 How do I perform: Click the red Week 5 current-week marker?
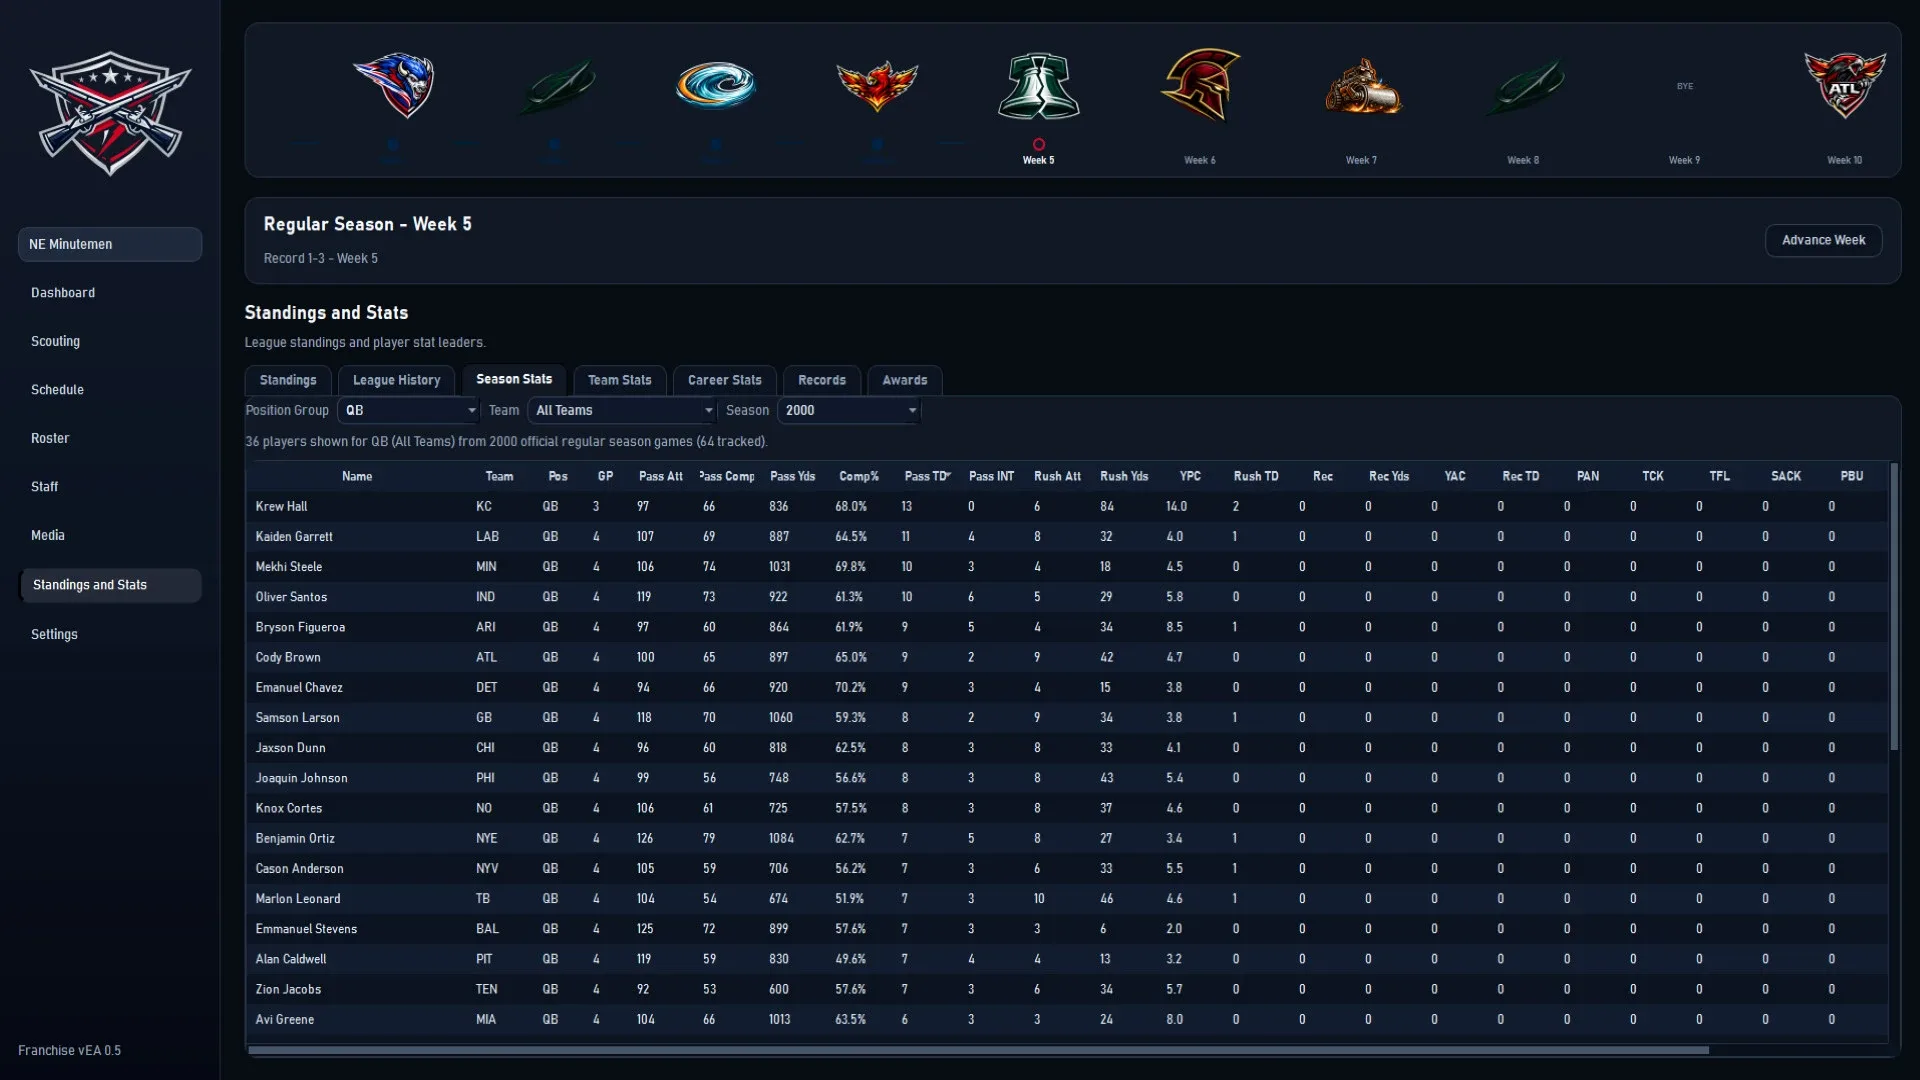click(x=1038, y=144)
